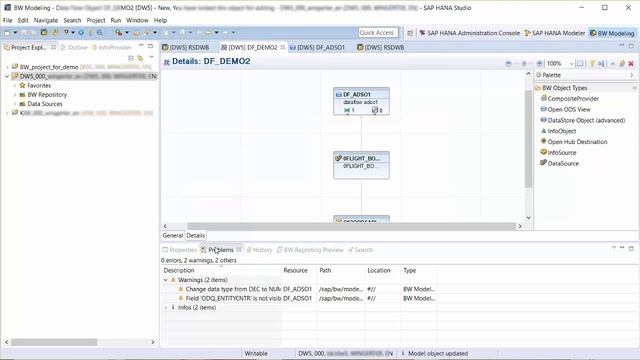Click the Location column header
This screenshot has width=640, height=360.
(x=379, y=270)
